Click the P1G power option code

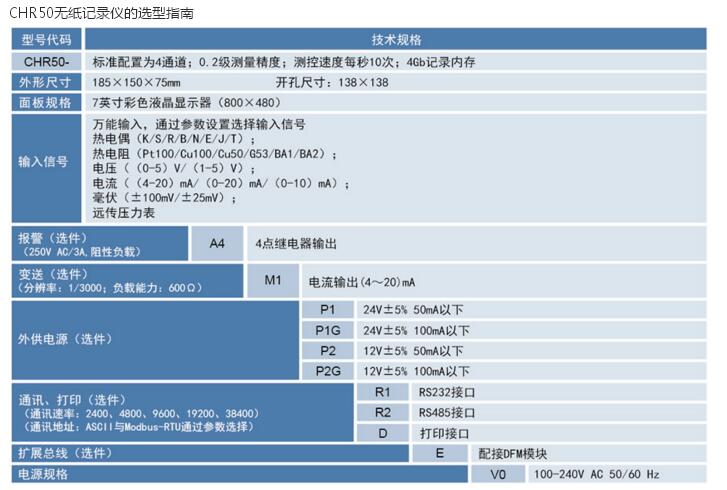pos(328,330)
